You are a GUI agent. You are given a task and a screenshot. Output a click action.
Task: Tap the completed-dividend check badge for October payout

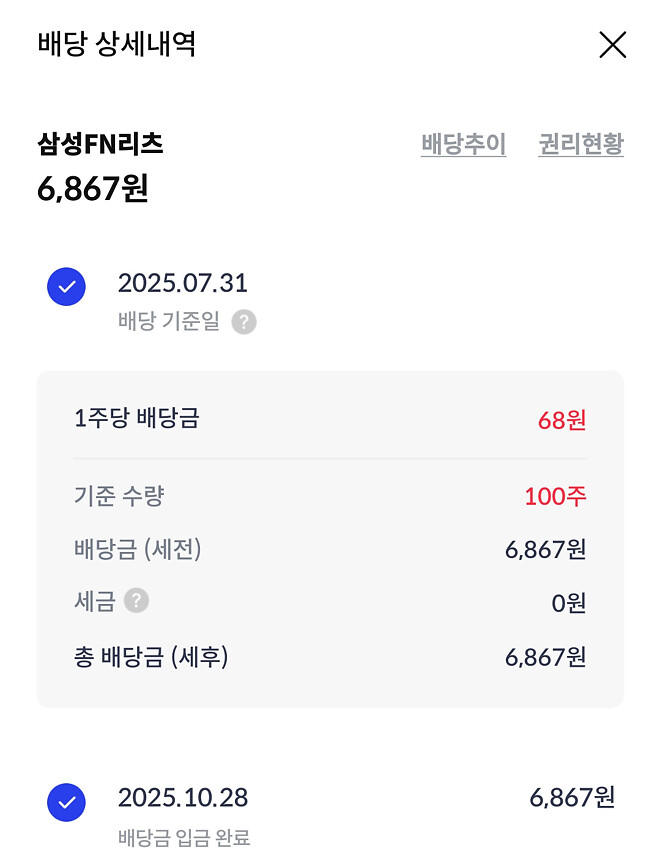pyautogui.click(x=66, y=802)
